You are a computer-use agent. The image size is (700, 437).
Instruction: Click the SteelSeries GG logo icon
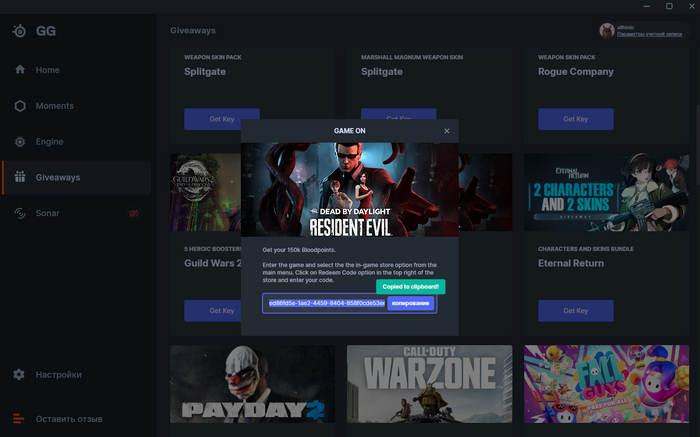point(19,31)
